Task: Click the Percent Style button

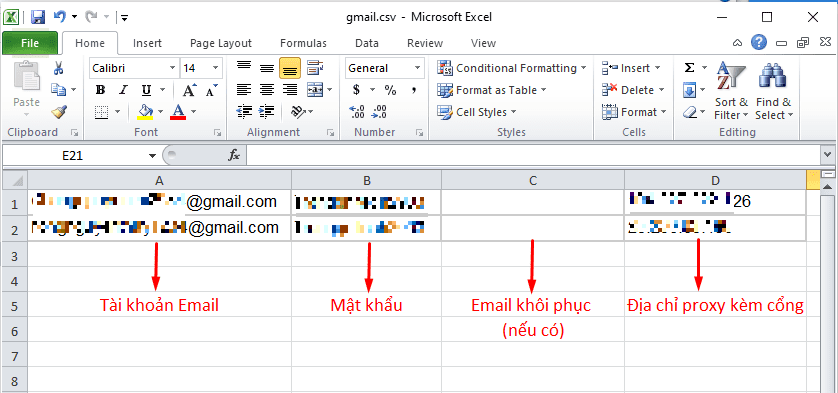Action: (x=390, y=90)
